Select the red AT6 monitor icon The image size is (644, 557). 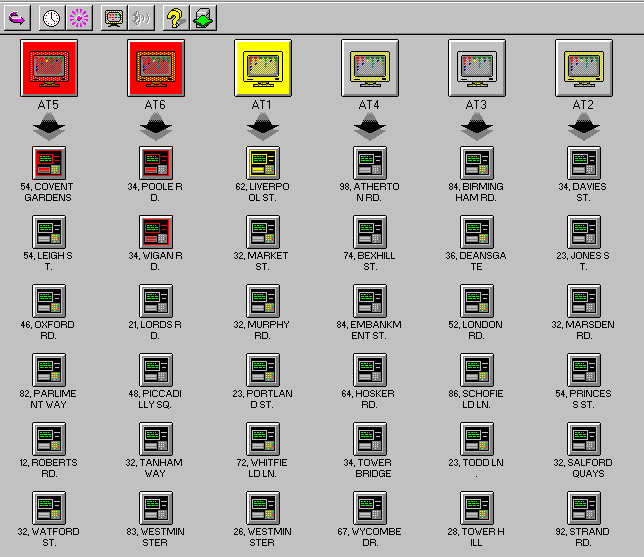click(x=156, y=68)
